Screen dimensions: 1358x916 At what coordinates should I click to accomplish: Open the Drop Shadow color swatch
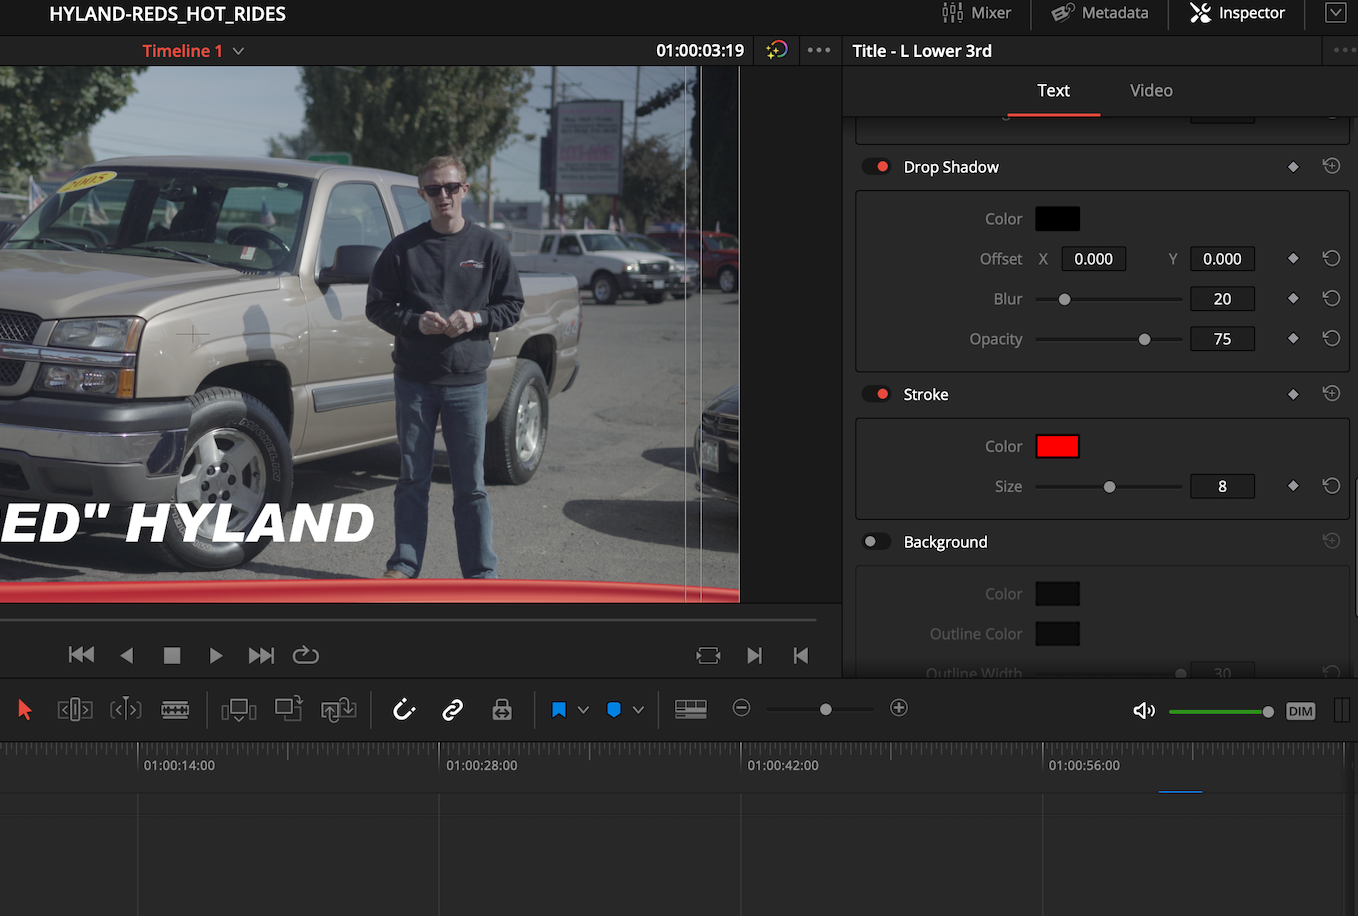(1057, 219)
